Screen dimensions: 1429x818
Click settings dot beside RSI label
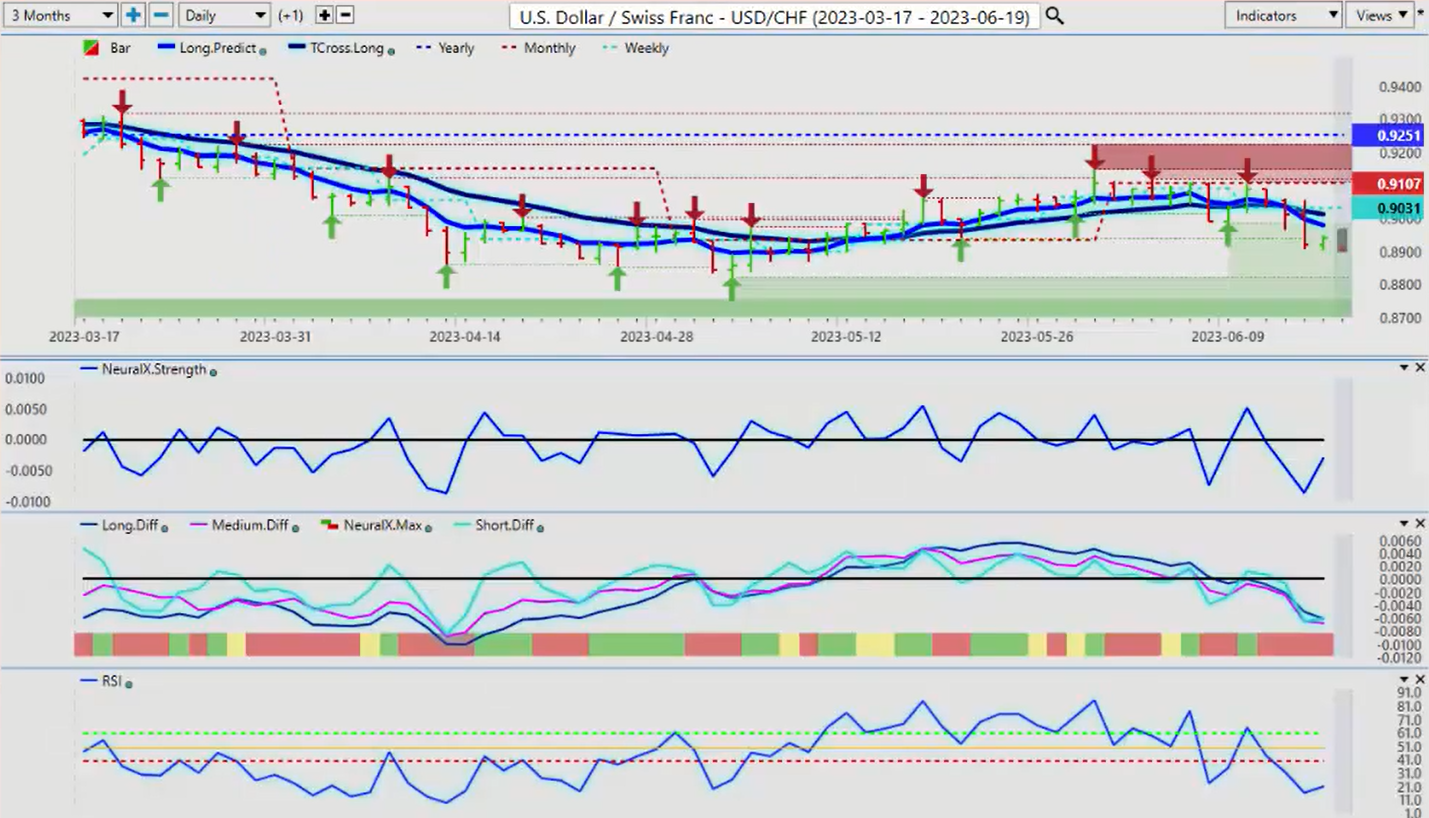point(129,683)
